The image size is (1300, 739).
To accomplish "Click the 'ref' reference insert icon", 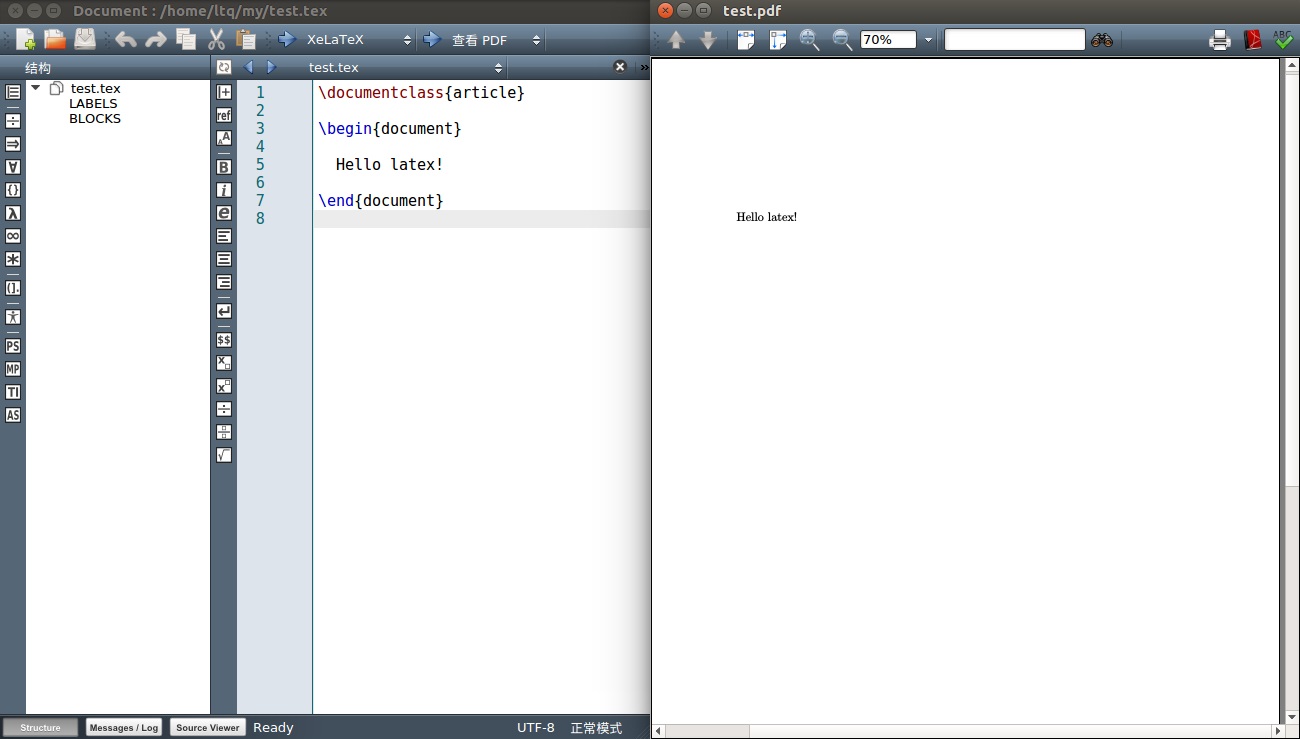I will pos(224,115).
